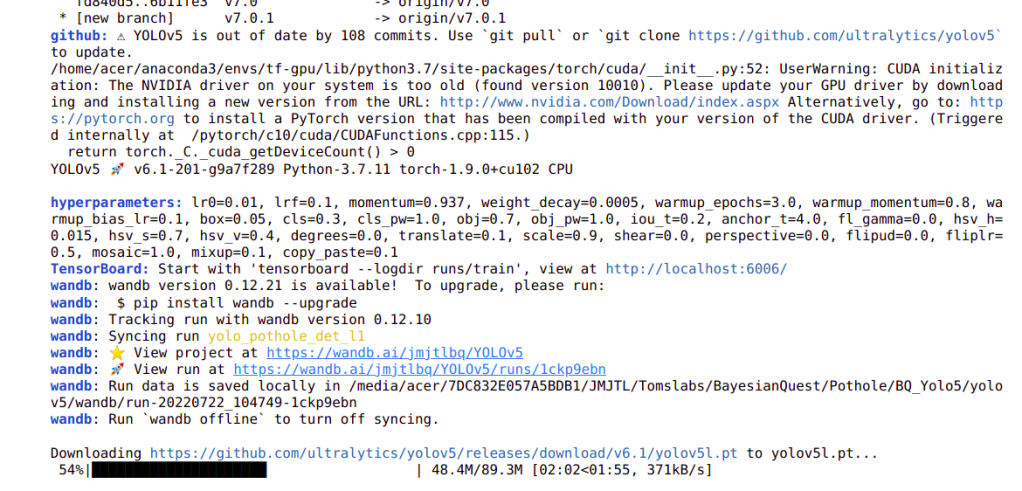Screen dimensions: 1022x491
Task: Open the TensorBoard localhost:6006 link
Action: click(696, 269)
